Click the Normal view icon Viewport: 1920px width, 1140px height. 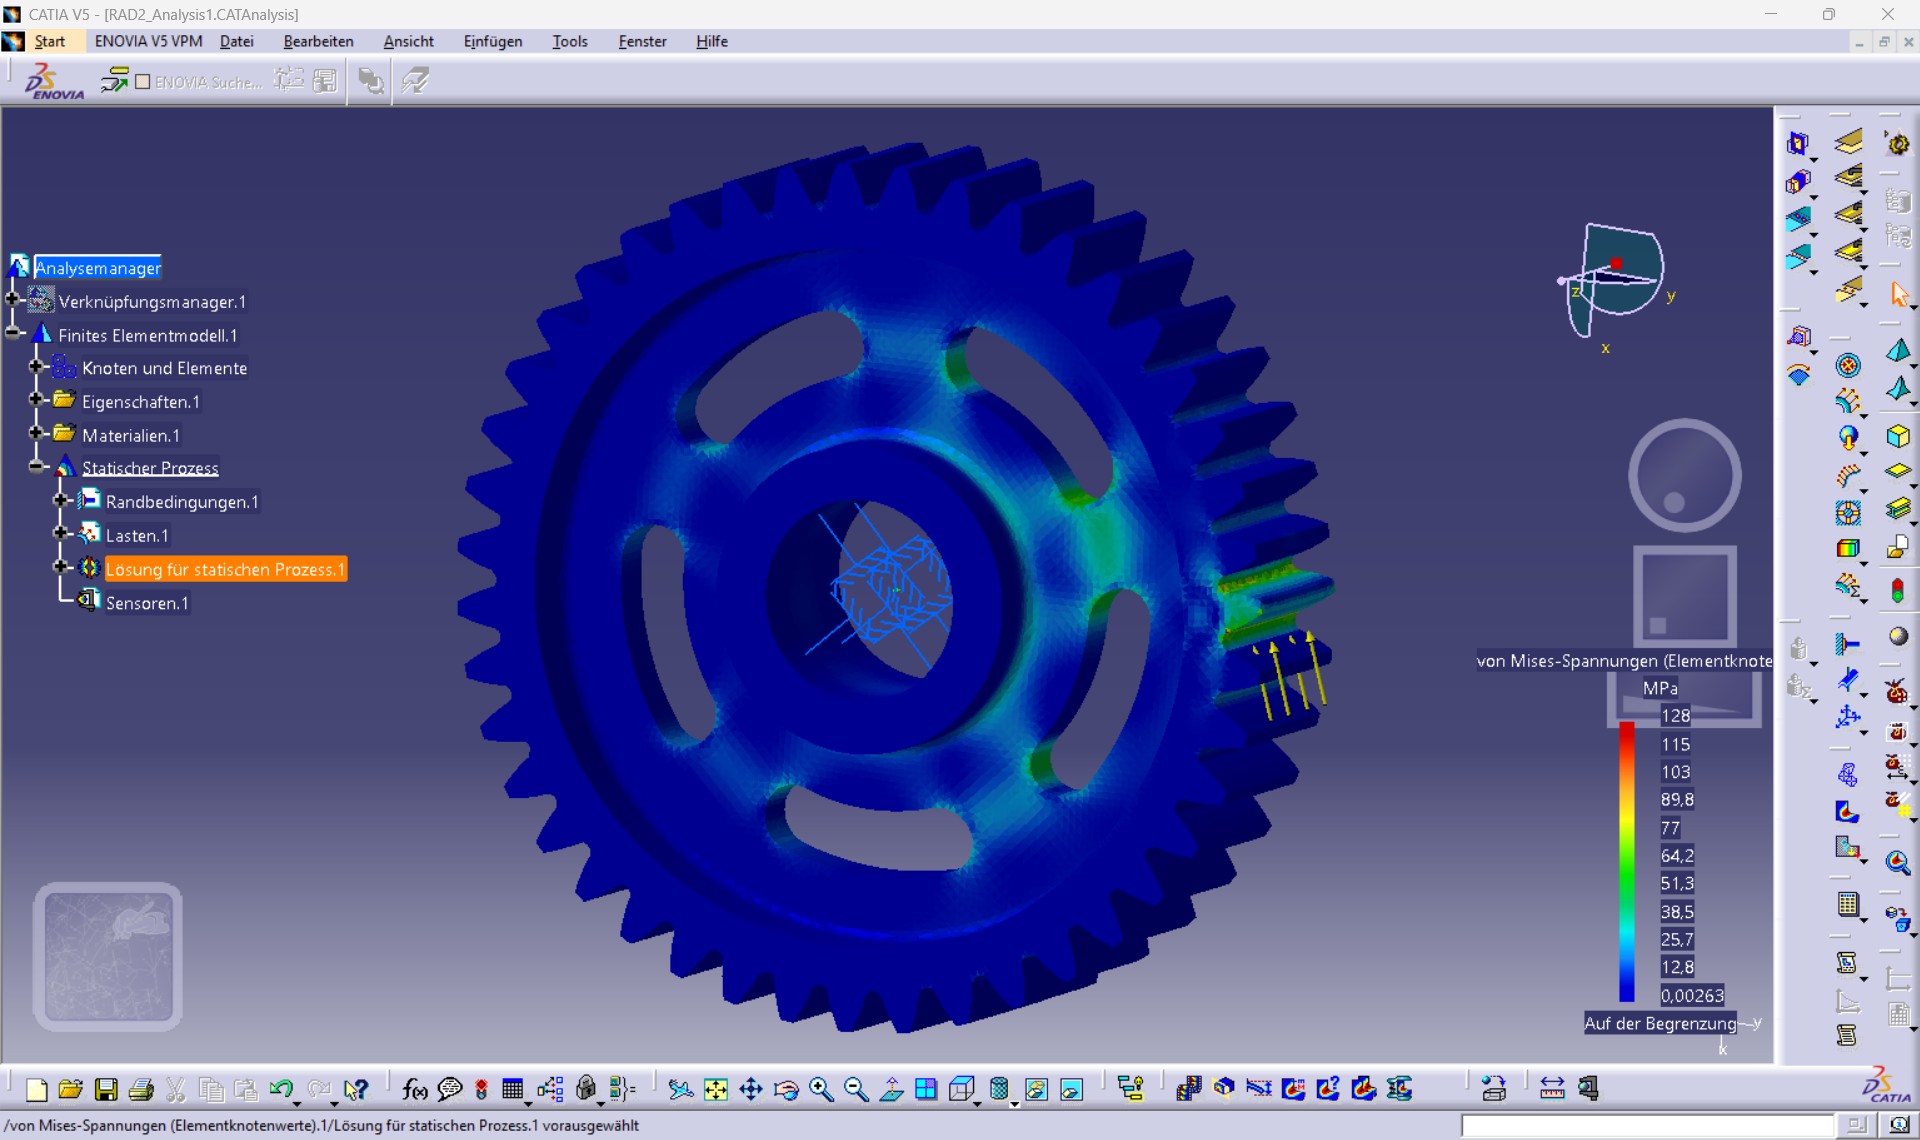(891, 1089)
